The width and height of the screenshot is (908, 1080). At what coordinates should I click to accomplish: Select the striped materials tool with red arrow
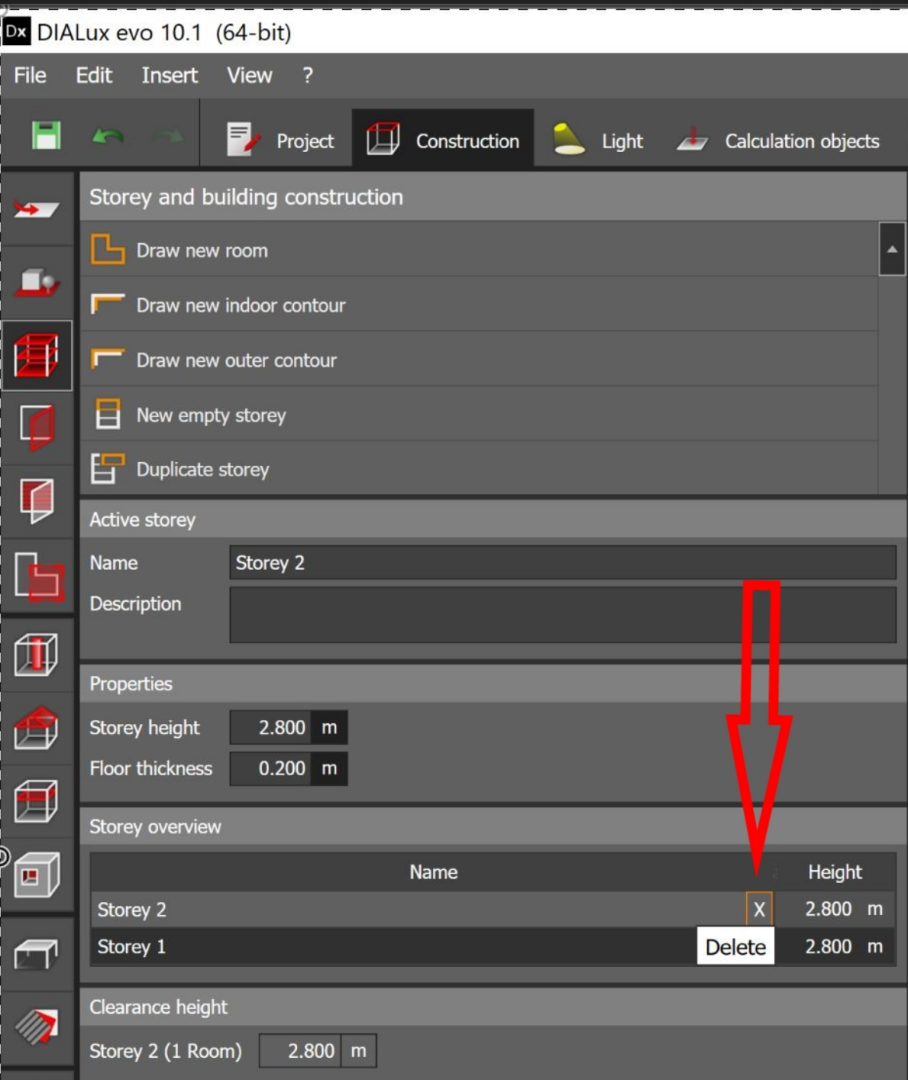coord(37,1028)
